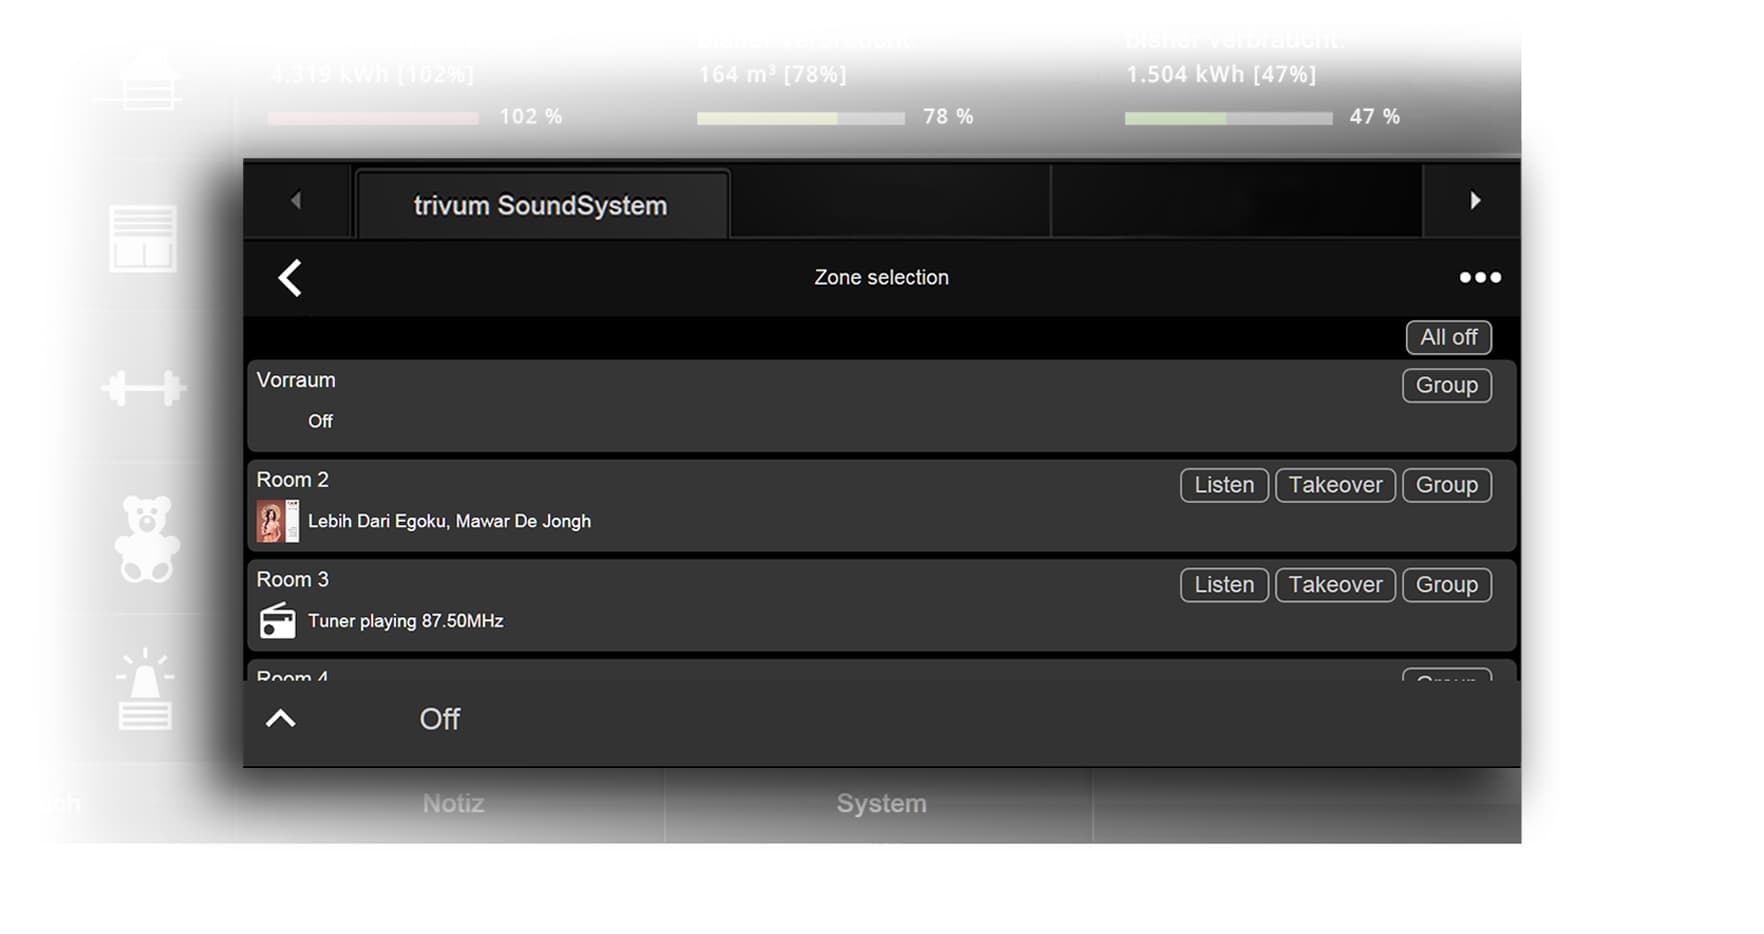
Task: Open the teddy bear icon in background sidebar
Action: [x=147, y=538]
